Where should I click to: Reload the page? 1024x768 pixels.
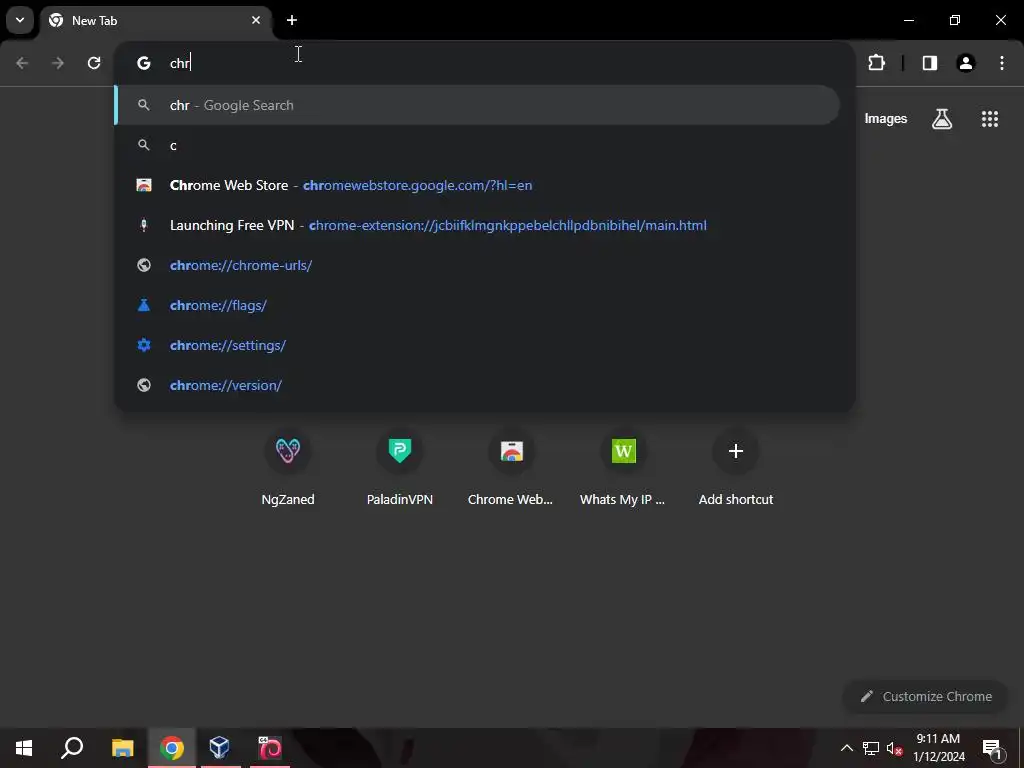pyautogui.click(x=94, y=63)
